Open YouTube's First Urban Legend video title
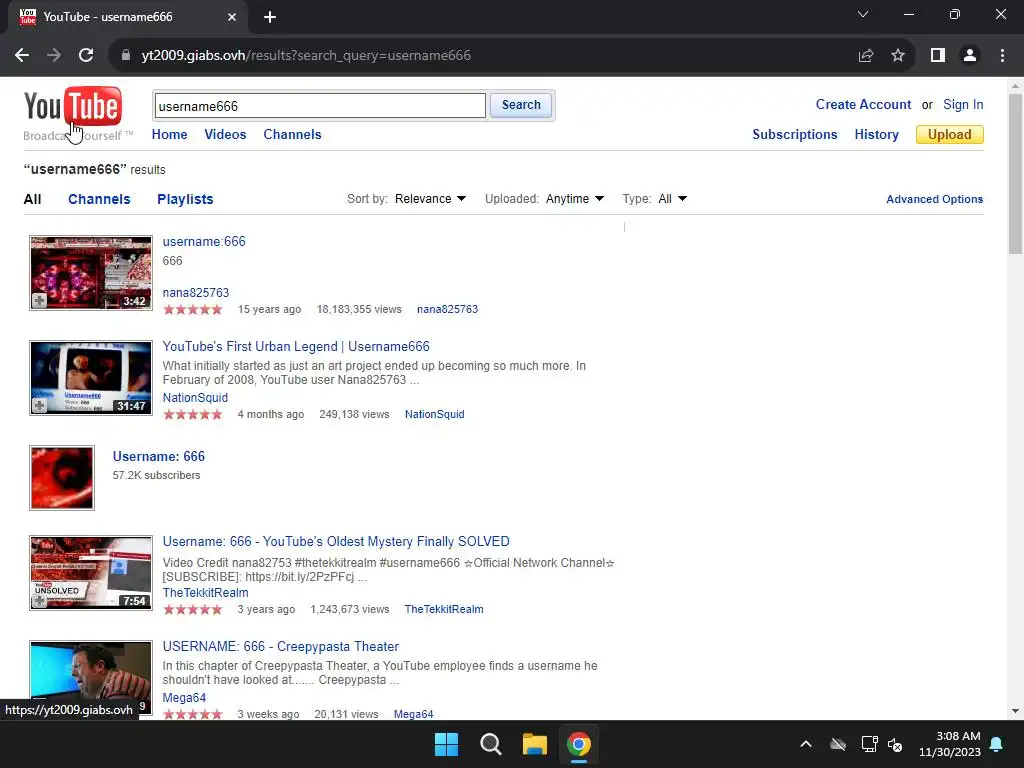The height and width of the screenshot is (768, 1024). 296,347
